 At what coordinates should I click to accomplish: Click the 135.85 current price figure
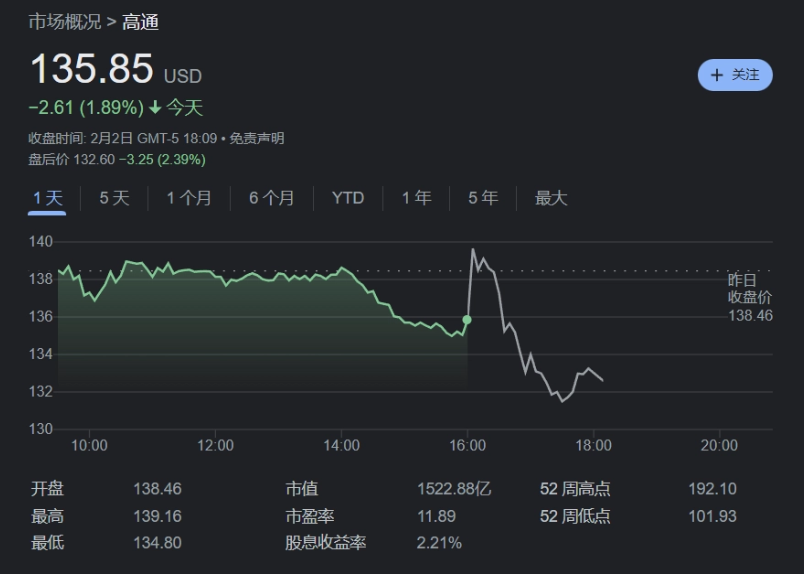click(x=92, y=68)
